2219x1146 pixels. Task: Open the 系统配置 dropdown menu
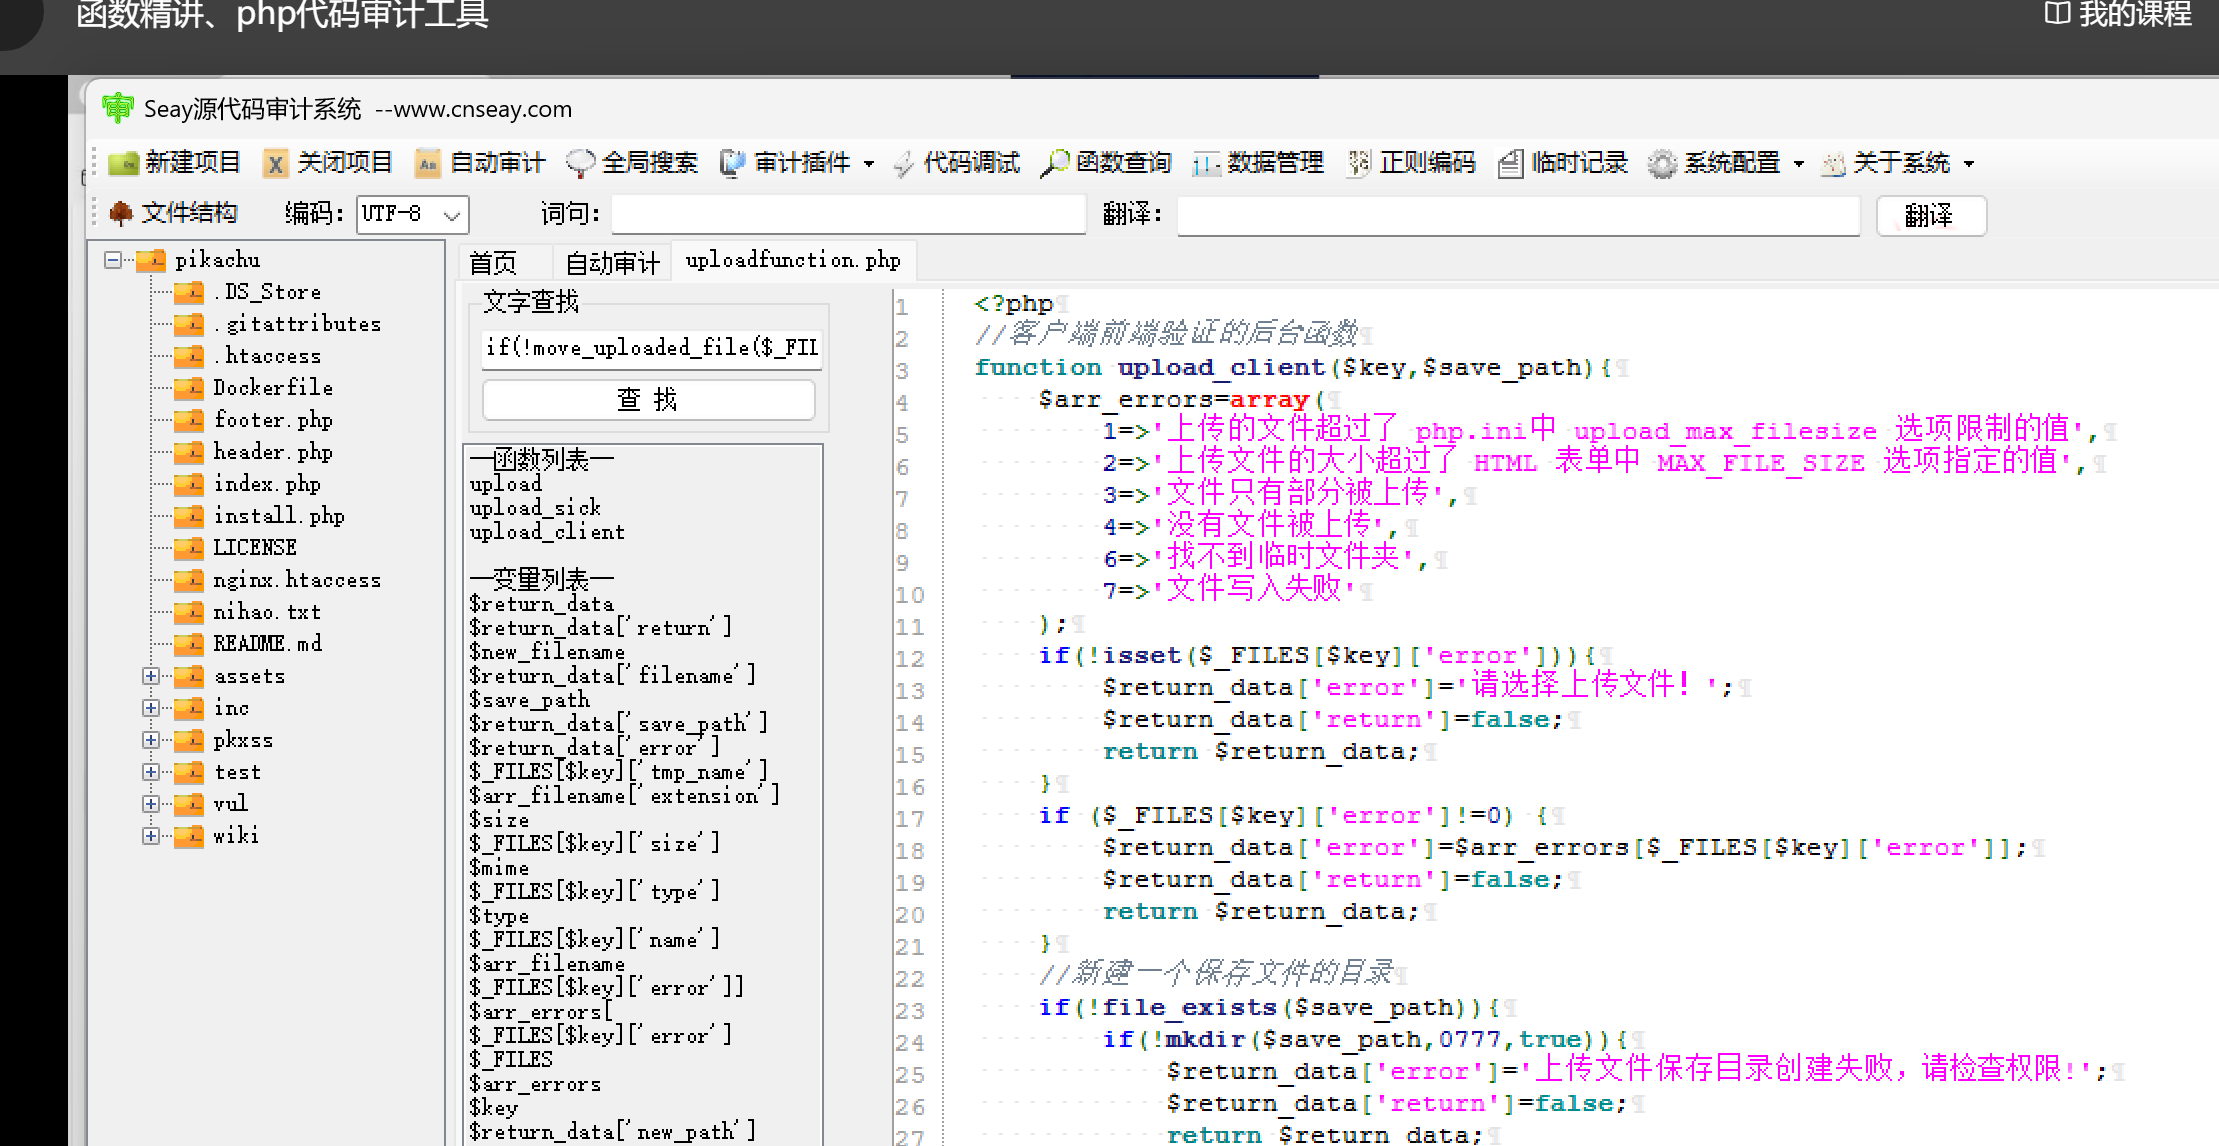[1798, 164]
